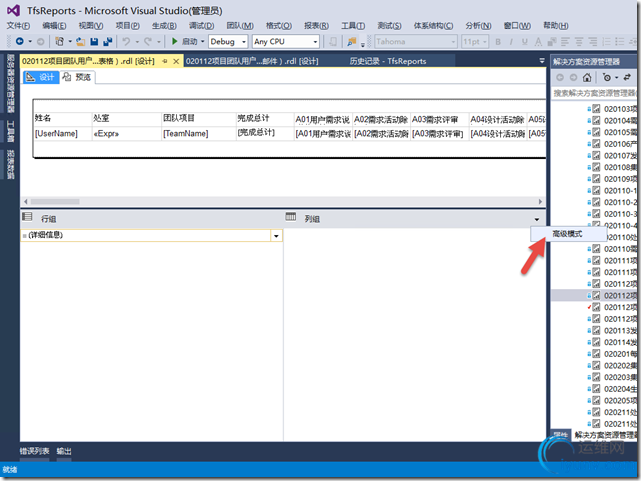
Task: Open the 工具(T) menu
Action: [x=353, y=26]
